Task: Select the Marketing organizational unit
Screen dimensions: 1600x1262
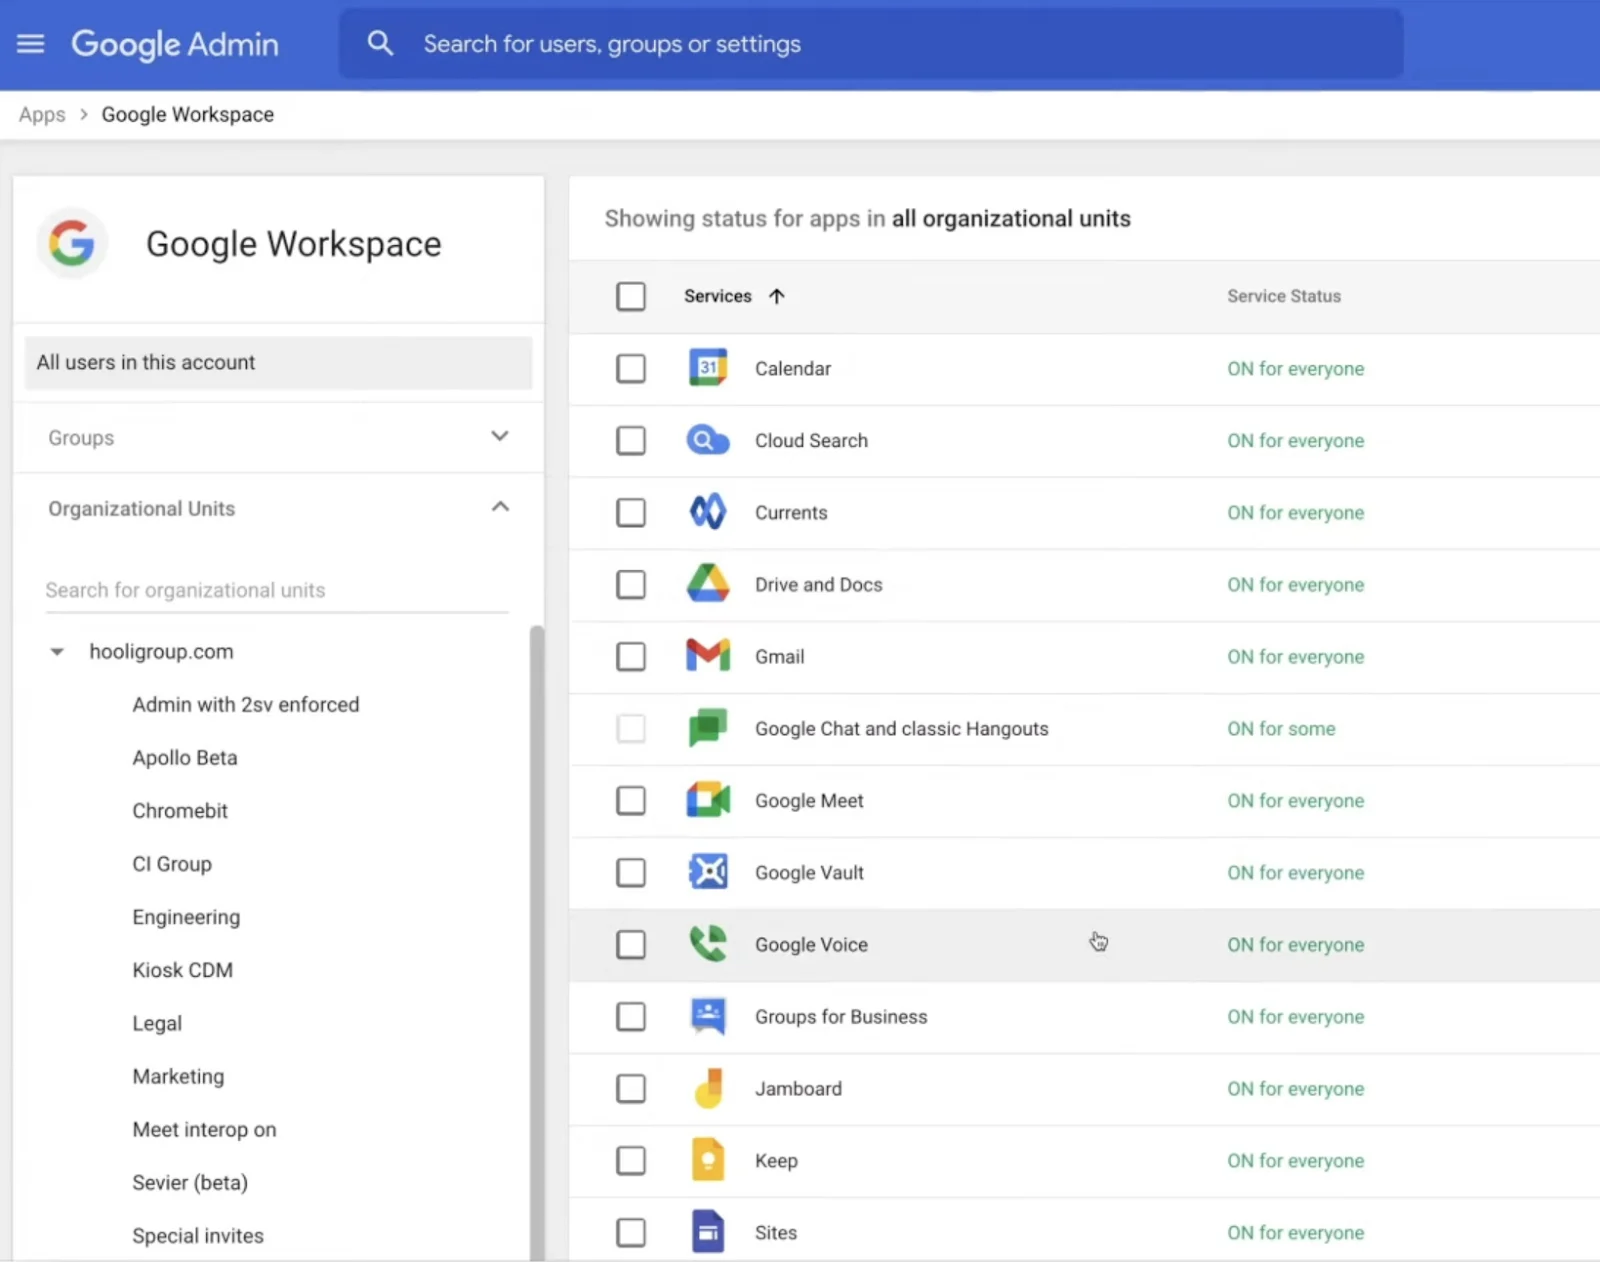Action: (178, 1076)
